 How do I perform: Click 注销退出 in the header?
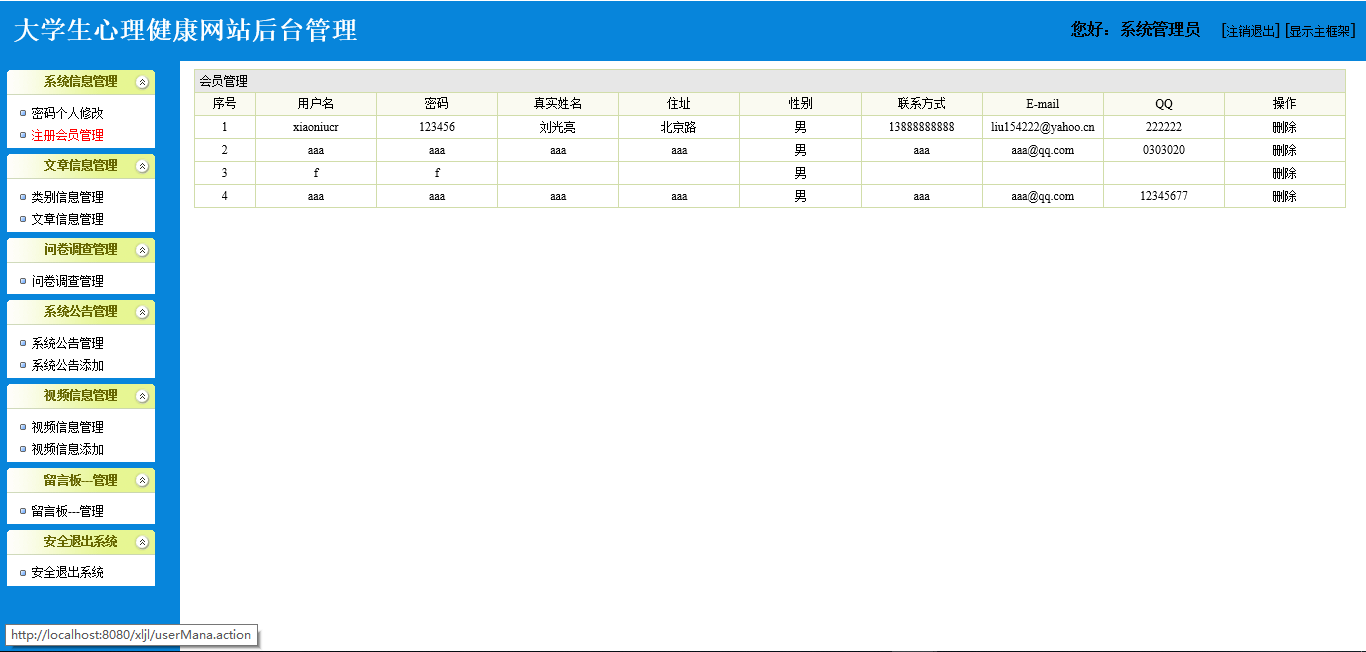(1250, 31)
